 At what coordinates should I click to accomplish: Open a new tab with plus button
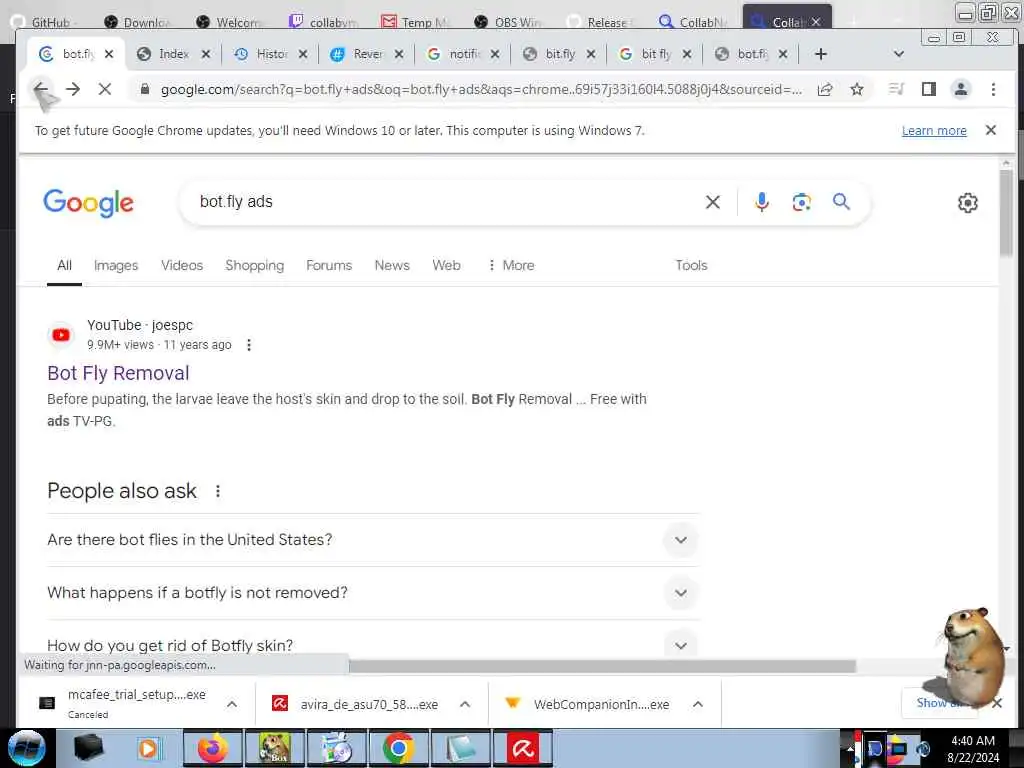coord(821,54)
